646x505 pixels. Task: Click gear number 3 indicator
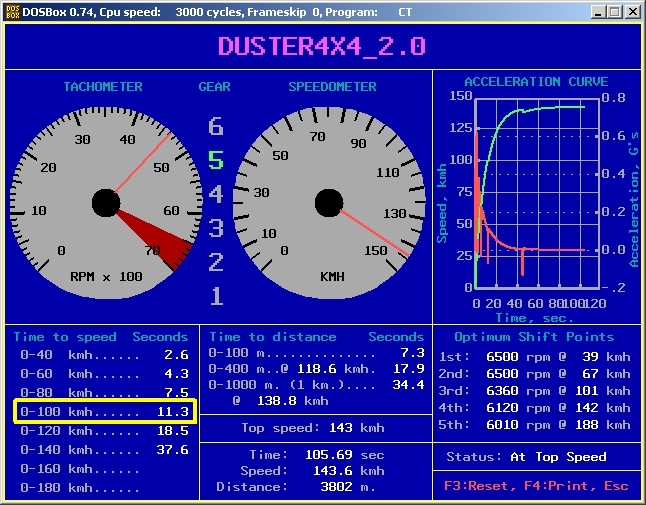(215, 228)
